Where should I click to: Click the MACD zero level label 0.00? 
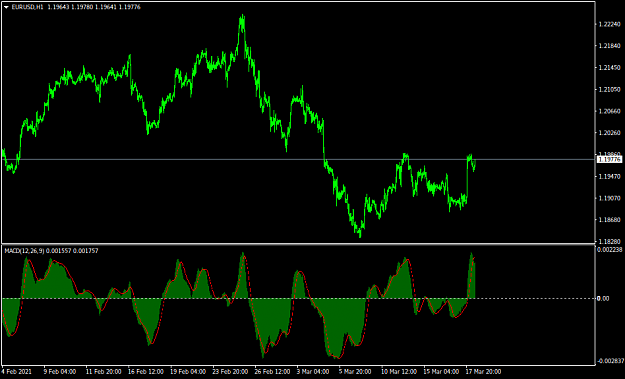(603, 298)
